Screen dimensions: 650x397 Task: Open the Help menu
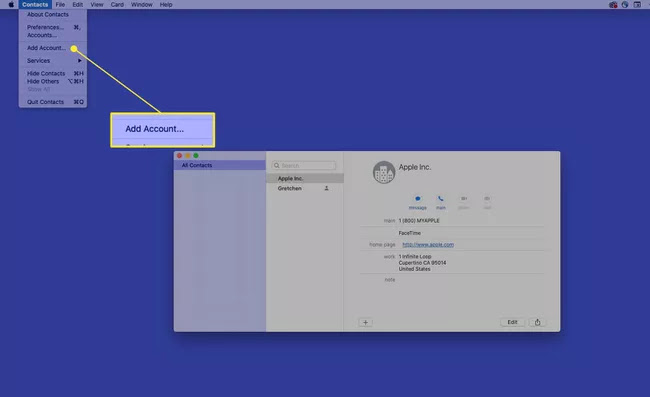coord(166,5)
